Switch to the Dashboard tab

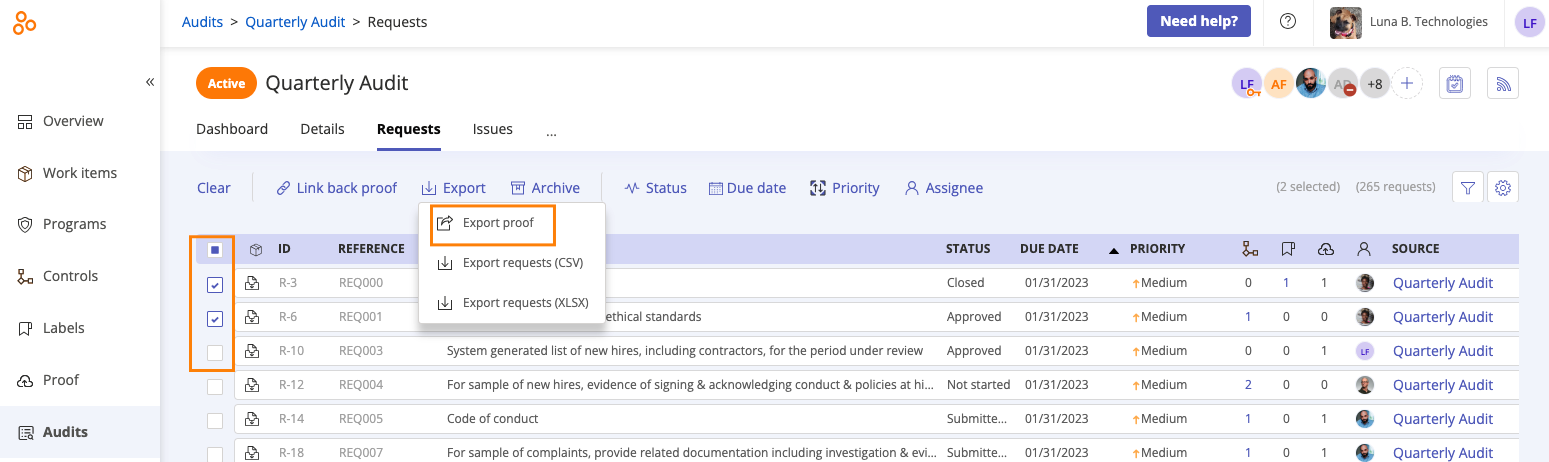point(232,129)
